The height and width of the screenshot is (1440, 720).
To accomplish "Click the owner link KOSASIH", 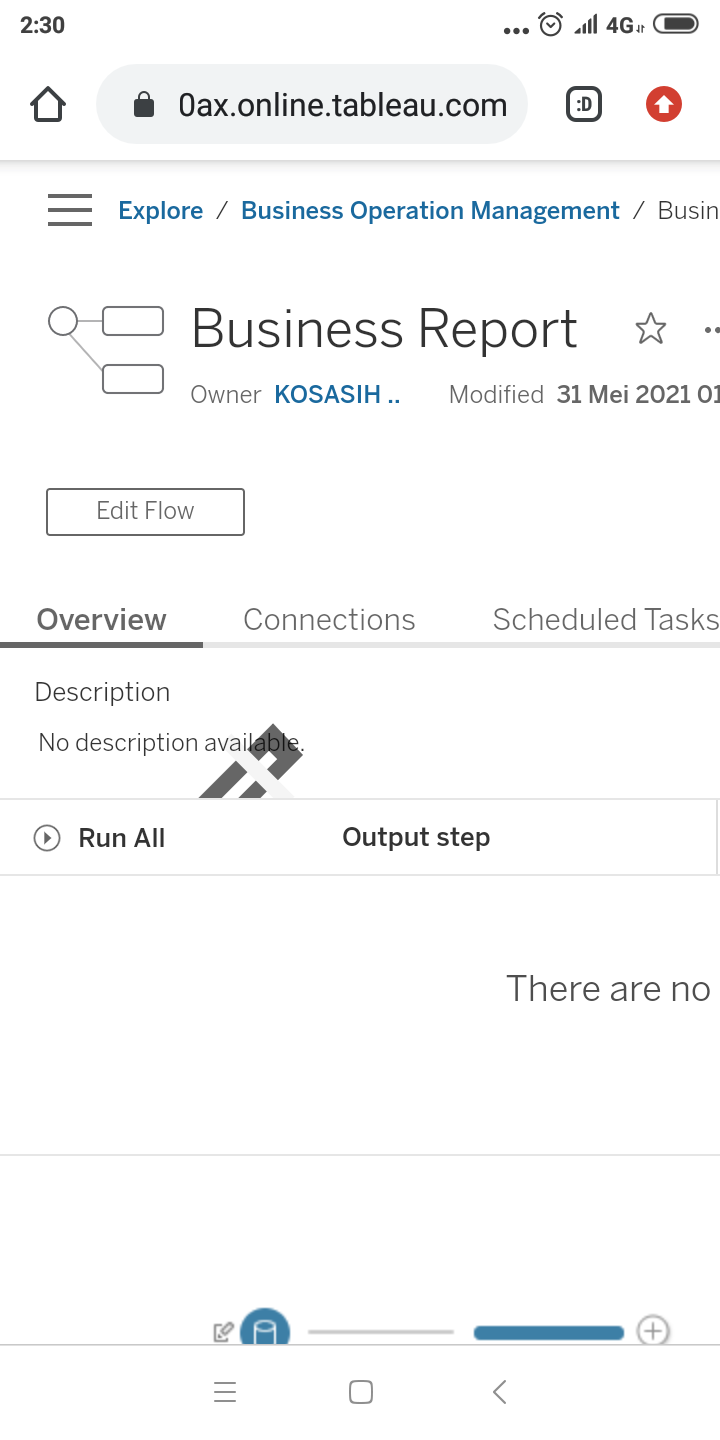I will pyautogui.click(x=337, y=394).
